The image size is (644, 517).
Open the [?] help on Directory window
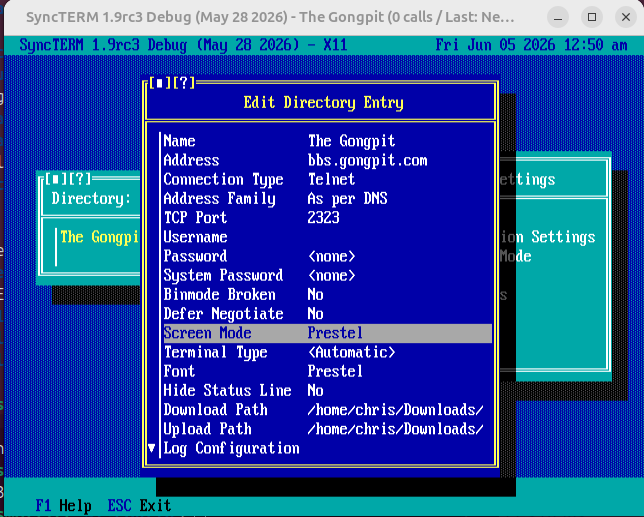click(x=79, y=179)
